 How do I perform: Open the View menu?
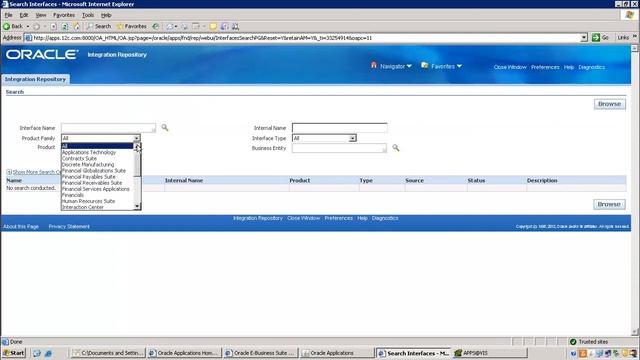coord(41,15)
